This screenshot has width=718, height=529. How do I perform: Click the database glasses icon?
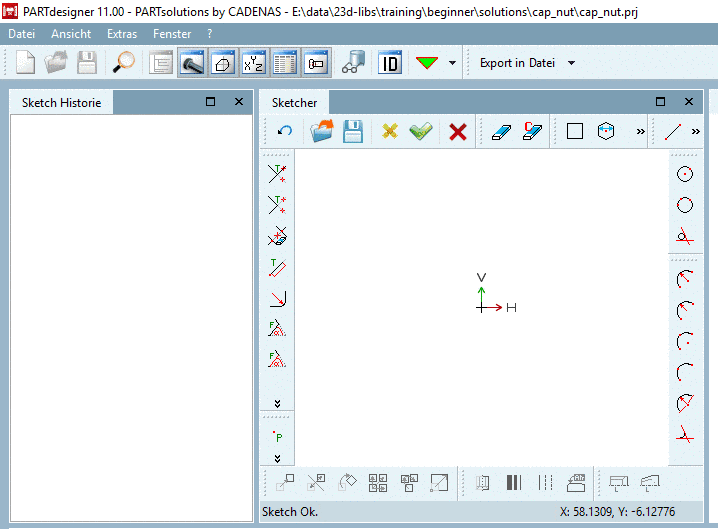[354, 63]
